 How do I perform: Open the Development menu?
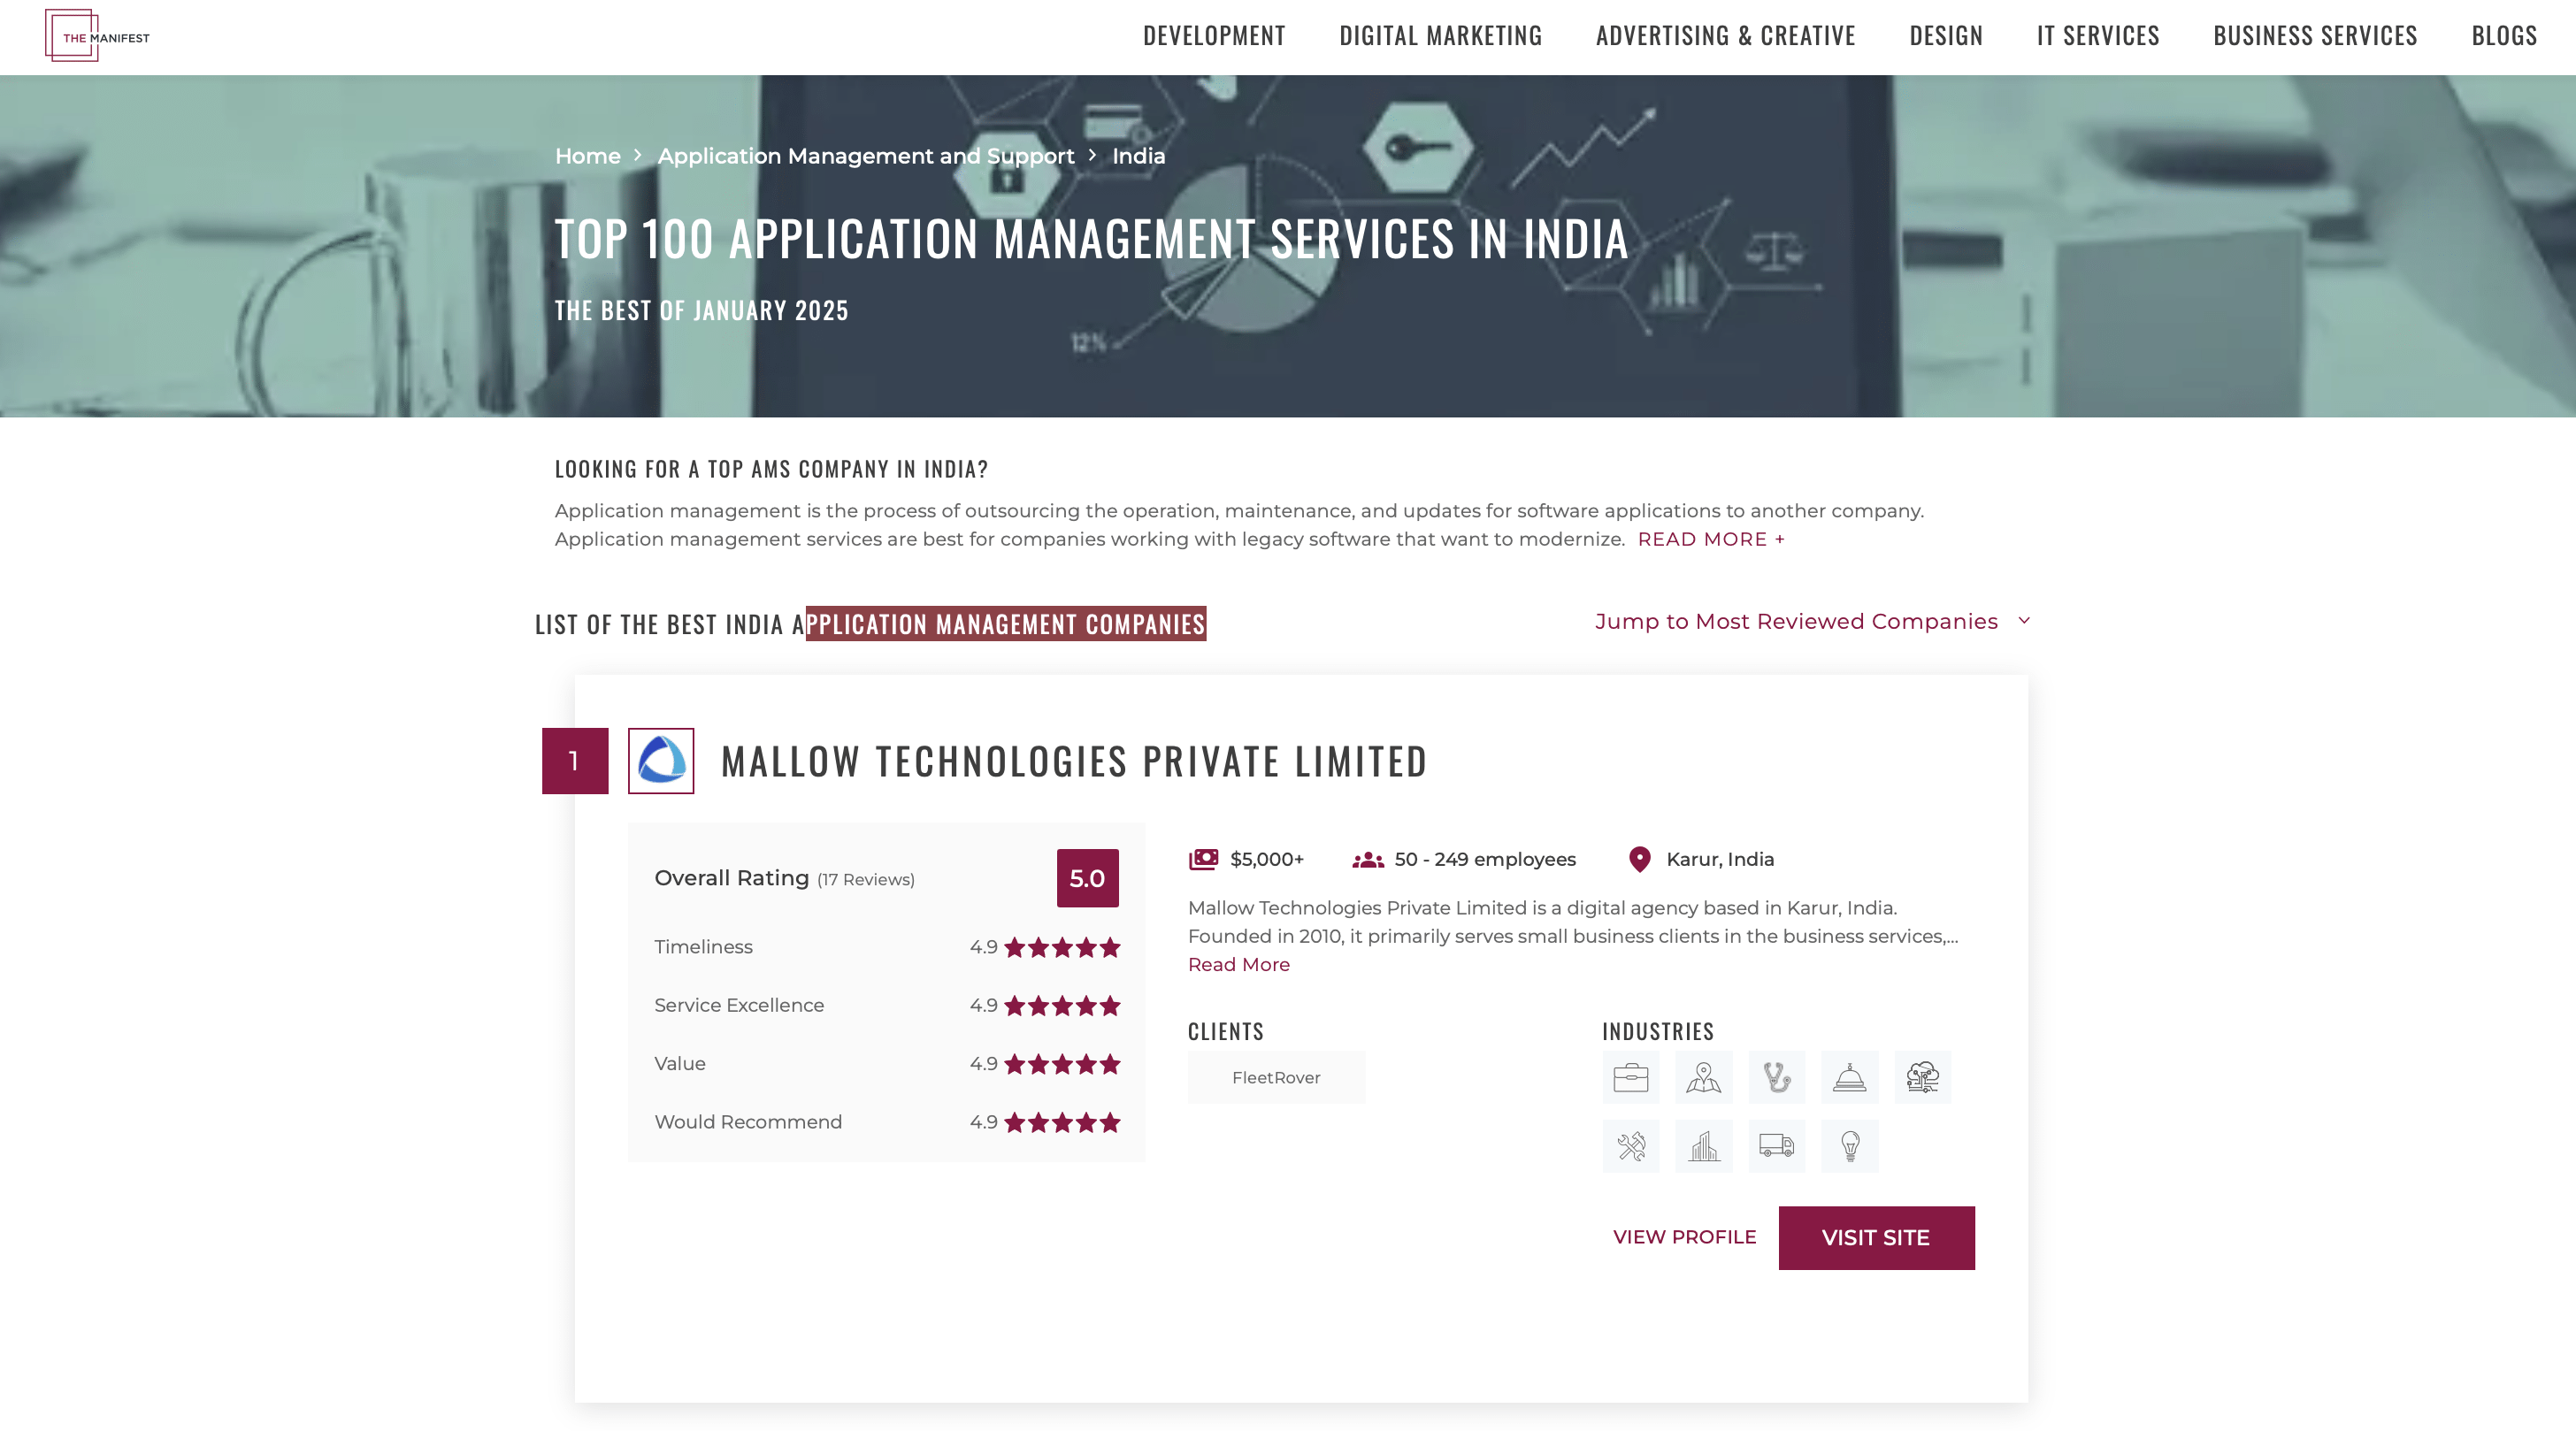(x=1214, y=36)
